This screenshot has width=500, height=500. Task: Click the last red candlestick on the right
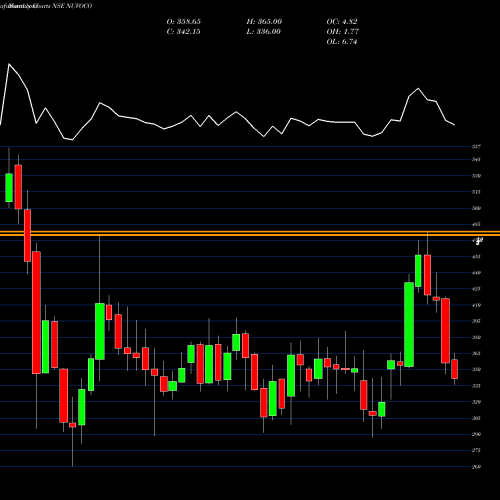[x=454, y=369]
